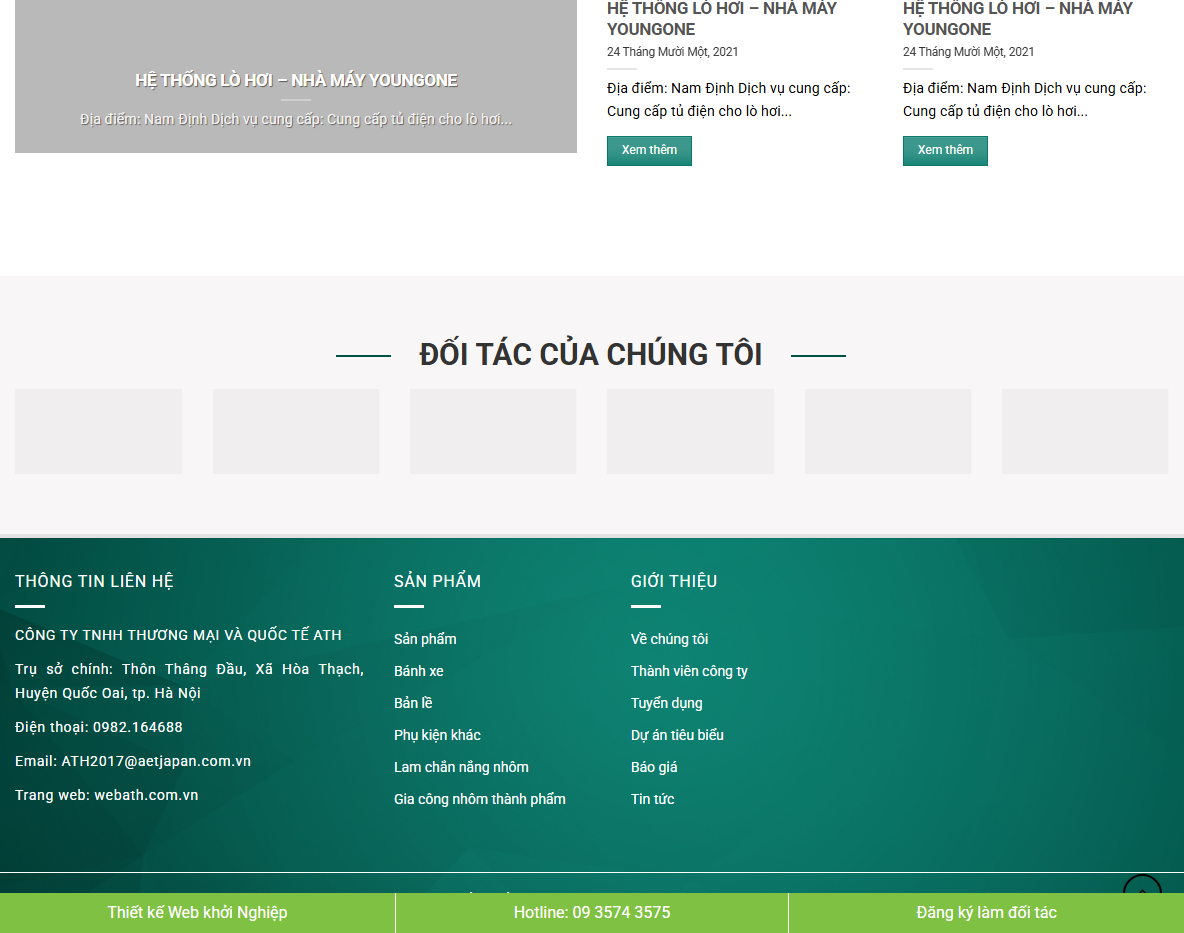Click Thiết kế Web khởi Nghiệp link
Viewport: 1184px width, 933px height.
[197, 912]
